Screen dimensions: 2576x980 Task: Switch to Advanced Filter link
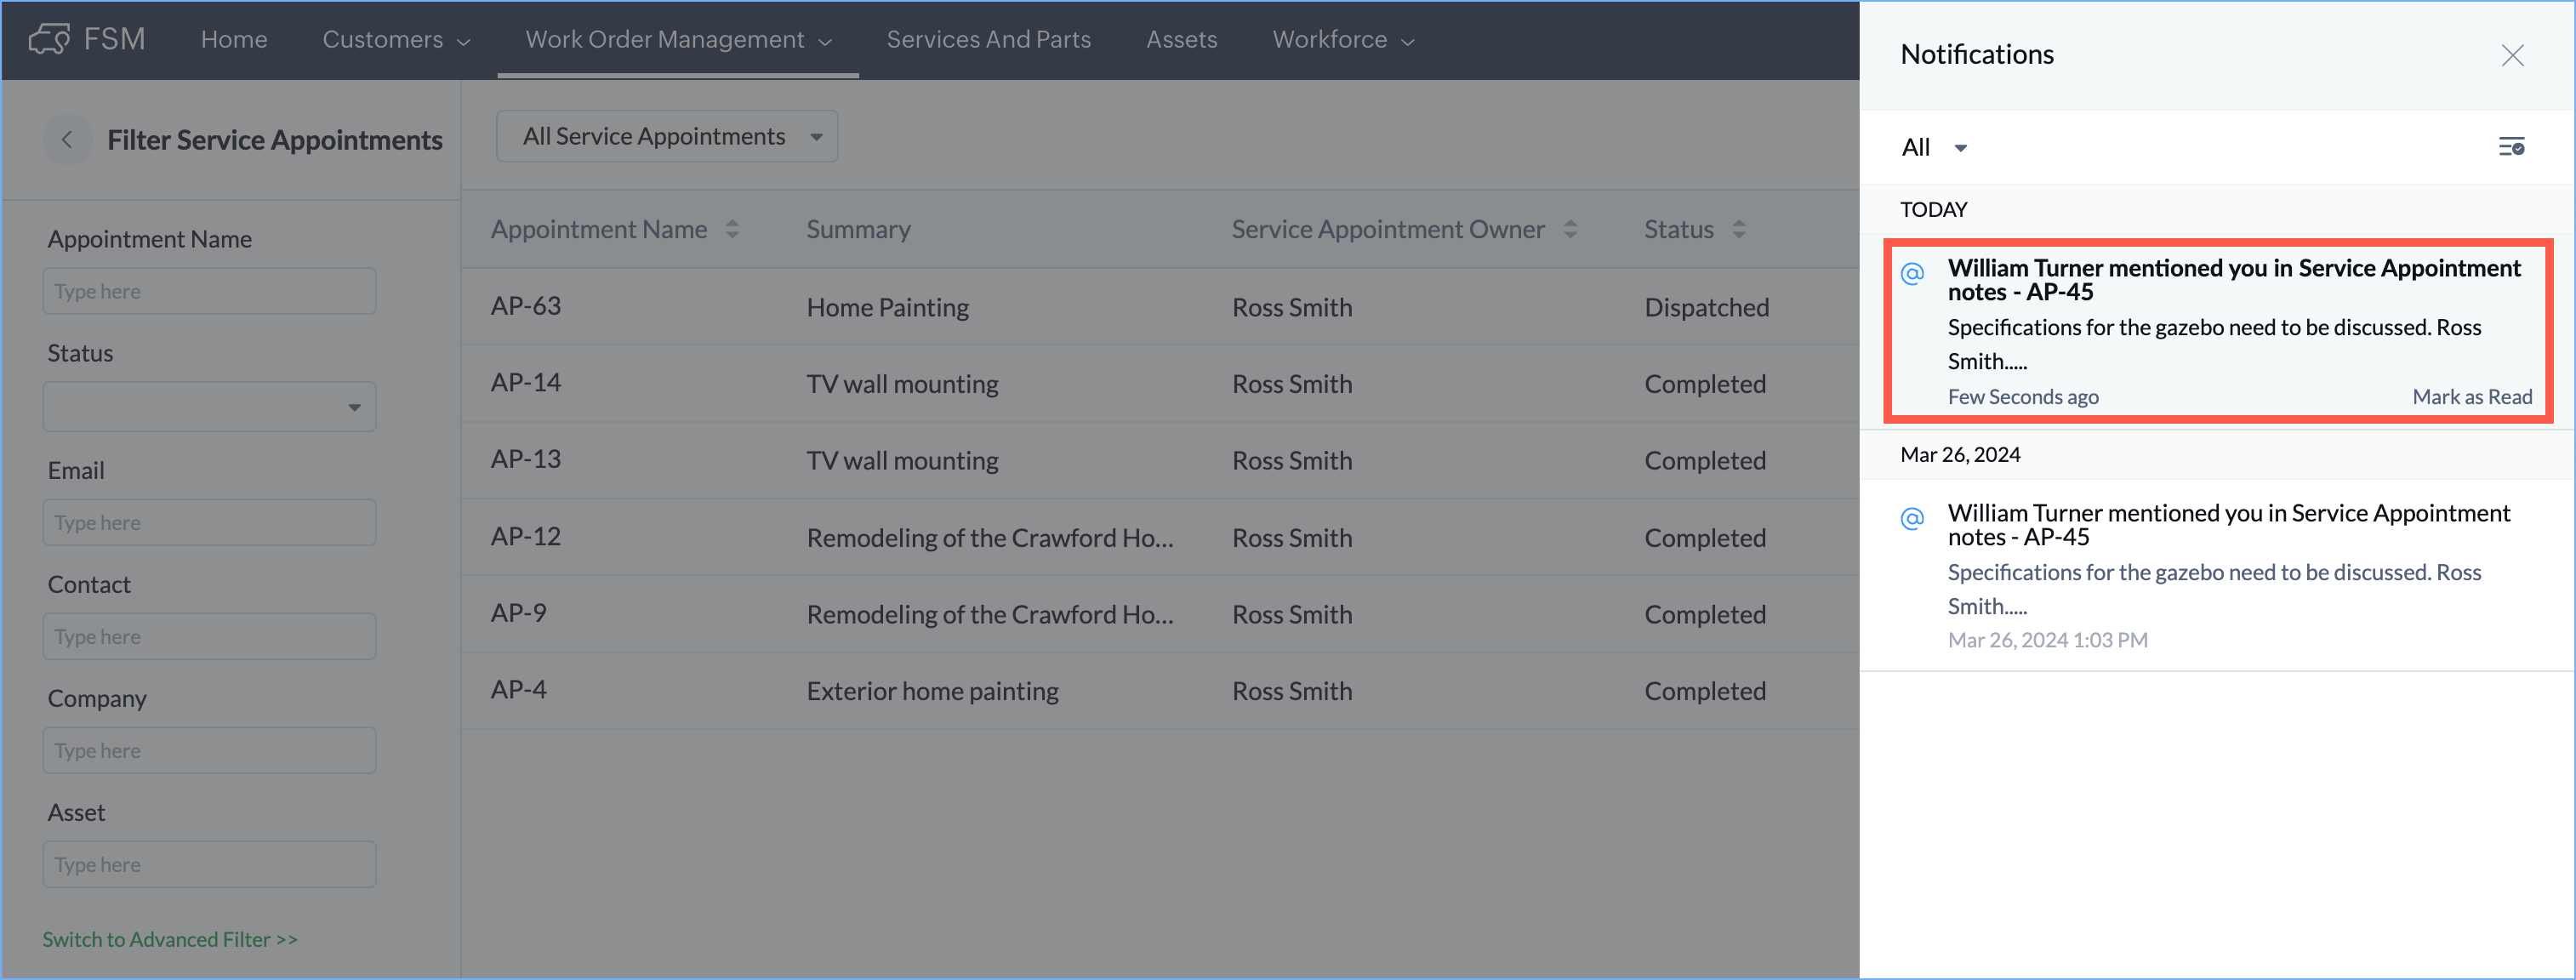coord(170,939)
